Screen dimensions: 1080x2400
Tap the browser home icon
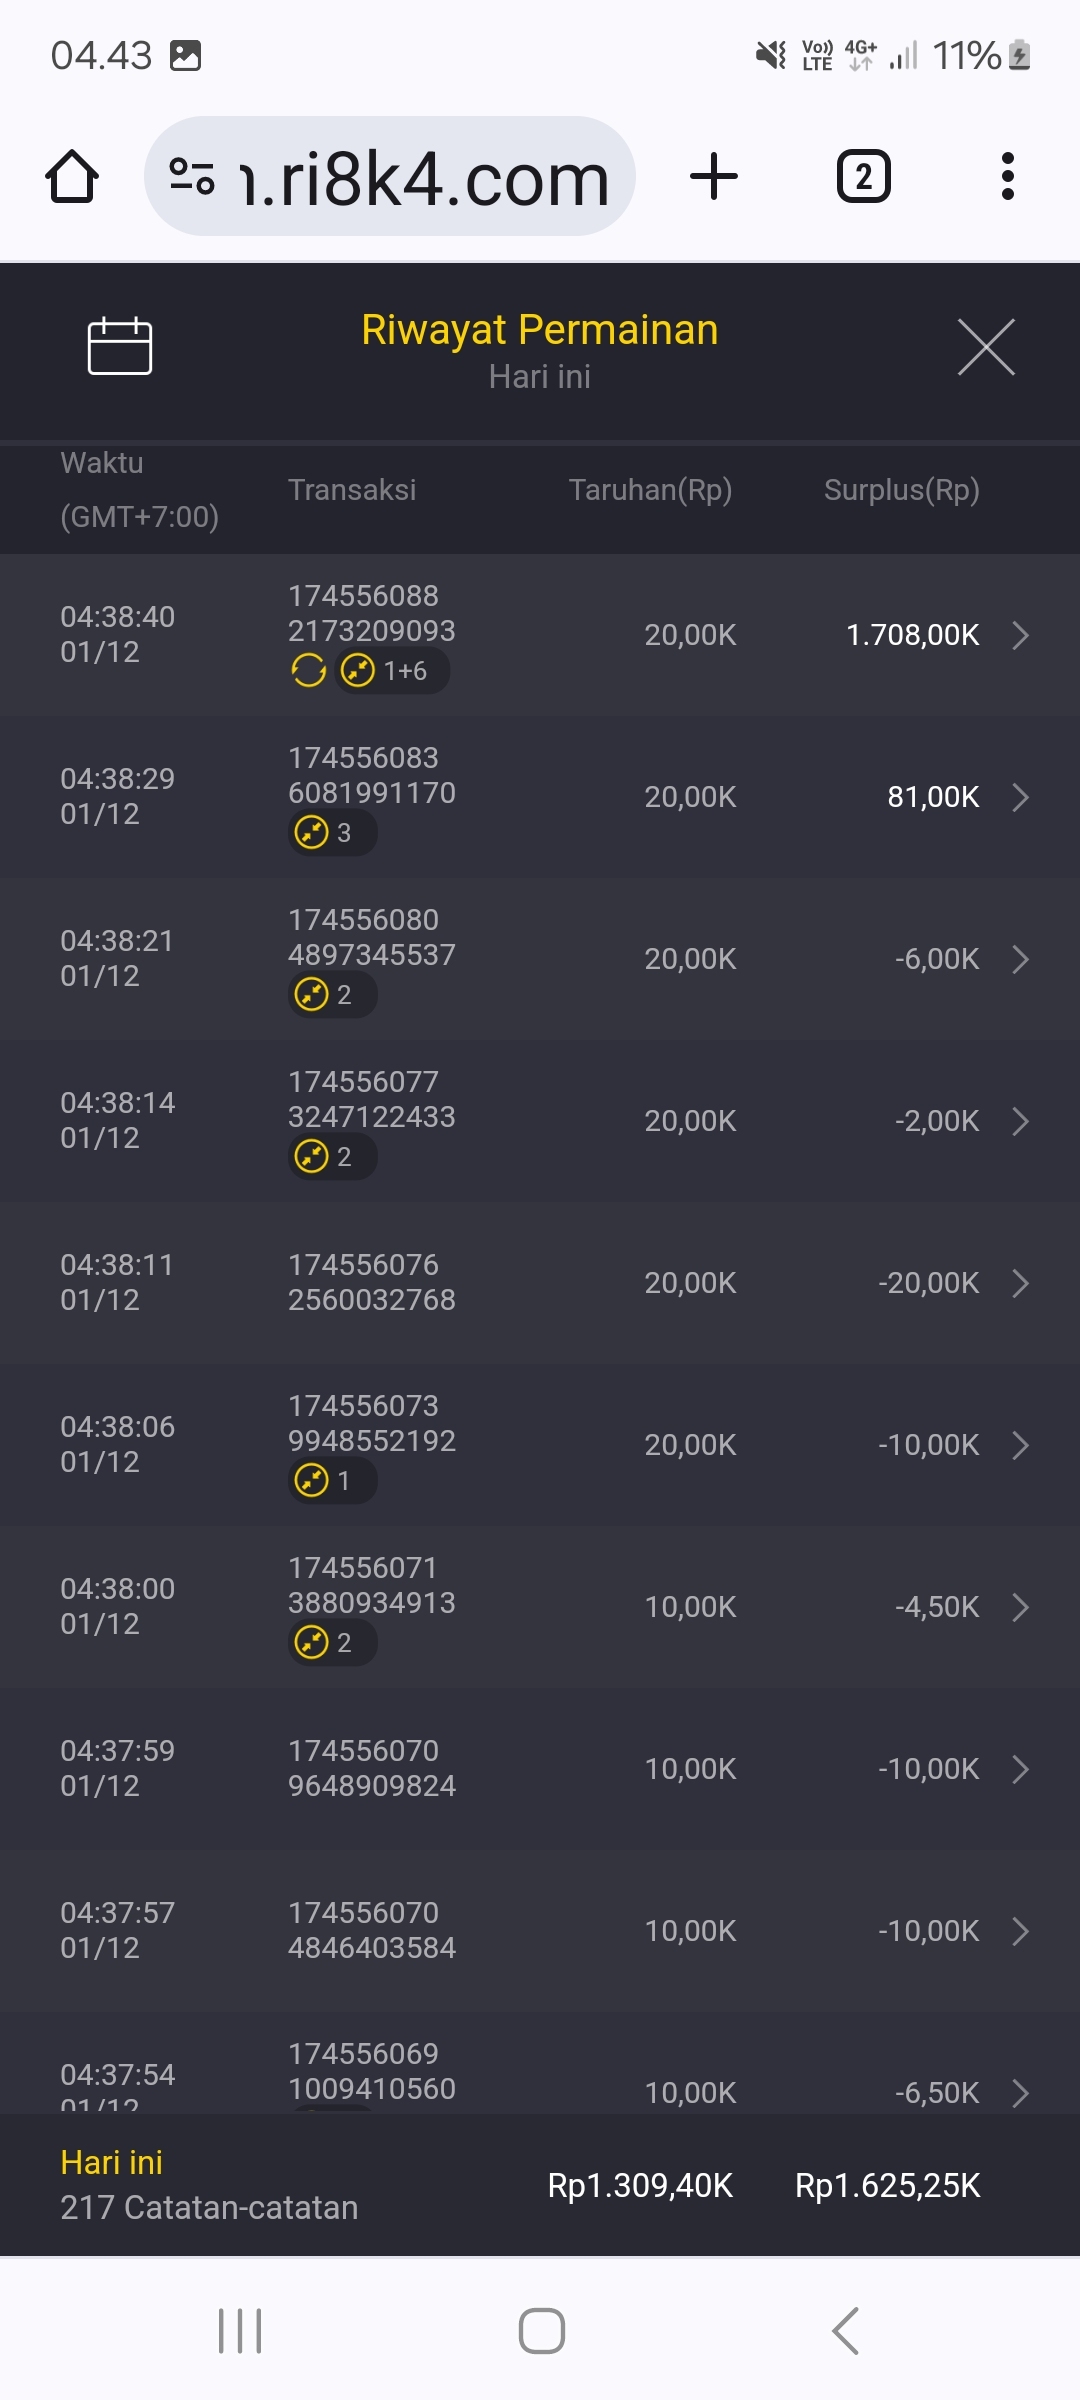(x=72, y=177)
